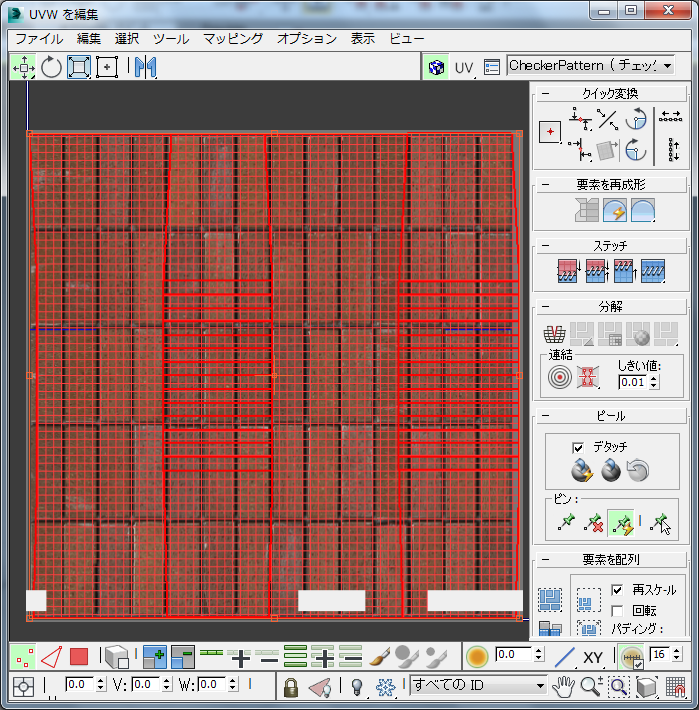Collapse the ピール rollout
The image size is (699, 710).
(x=546, y=416)
